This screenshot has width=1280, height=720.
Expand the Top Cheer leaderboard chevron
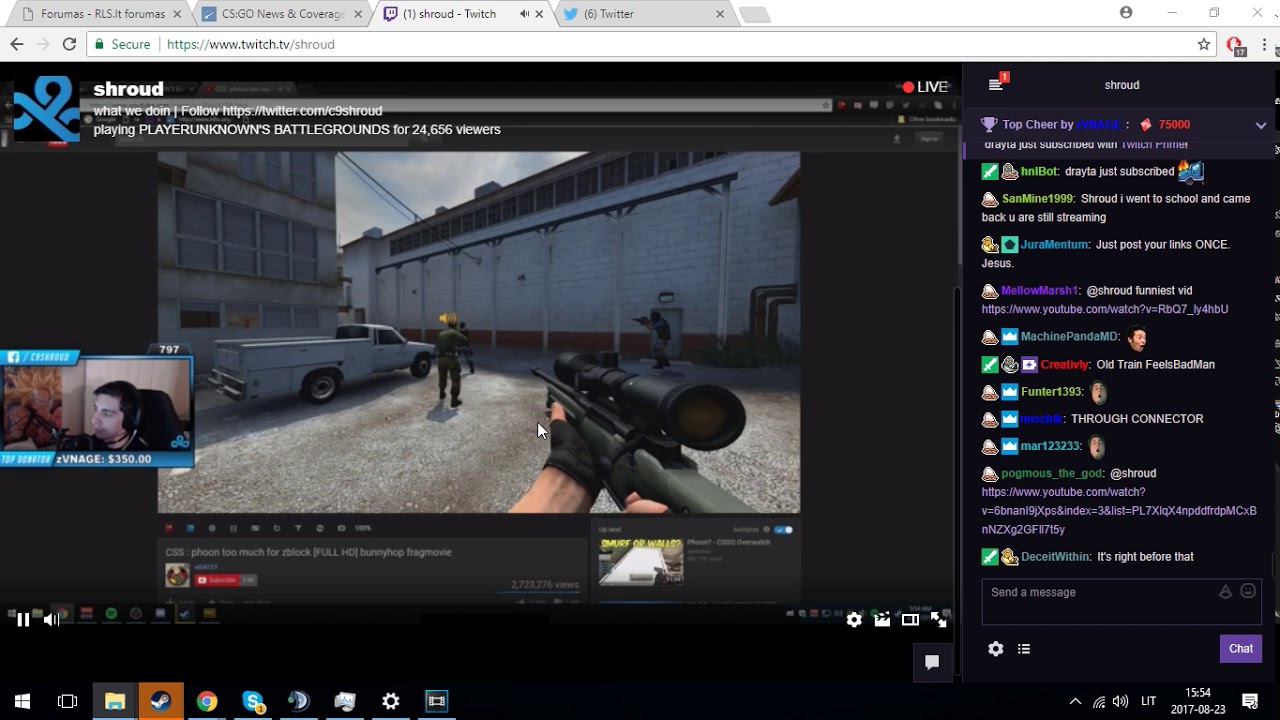(x=1260, y=125)
